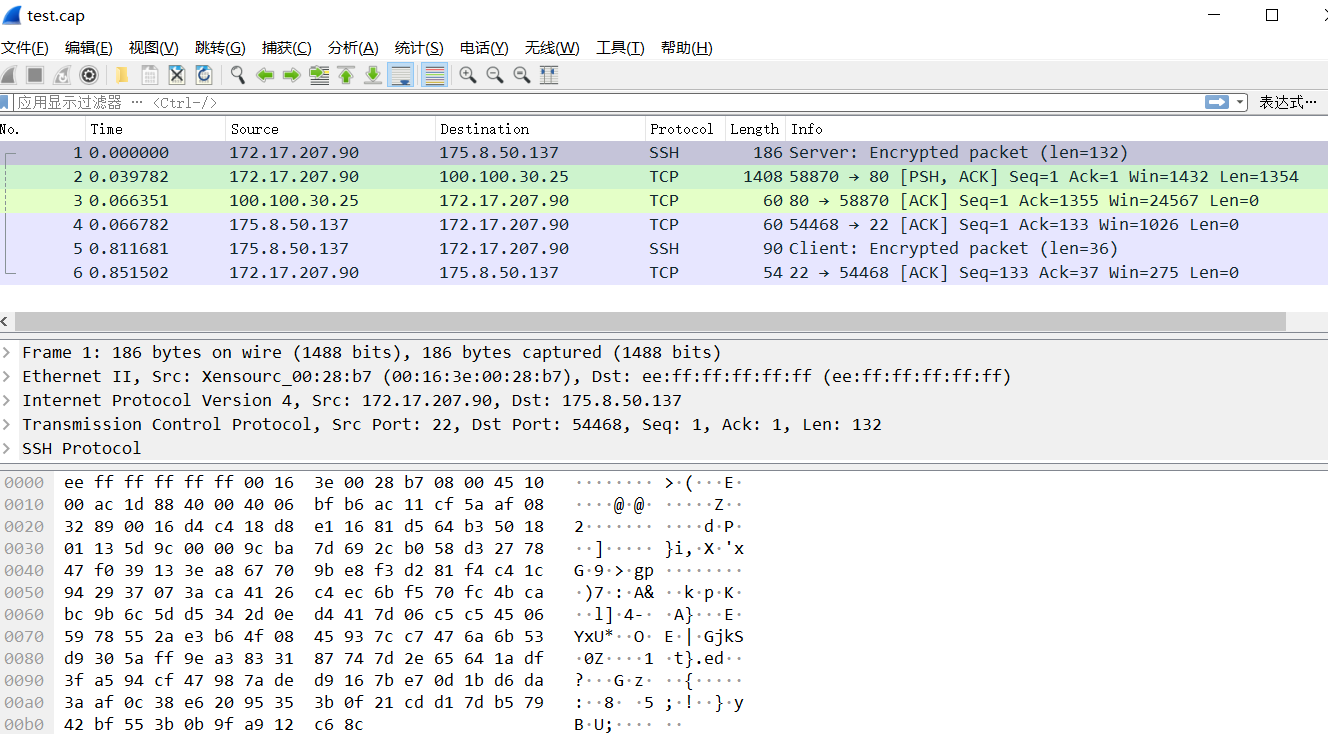The image size is (1328, 734).
Task: Click the zoom in icon in toolbar
Action: (x=467, y=75)
